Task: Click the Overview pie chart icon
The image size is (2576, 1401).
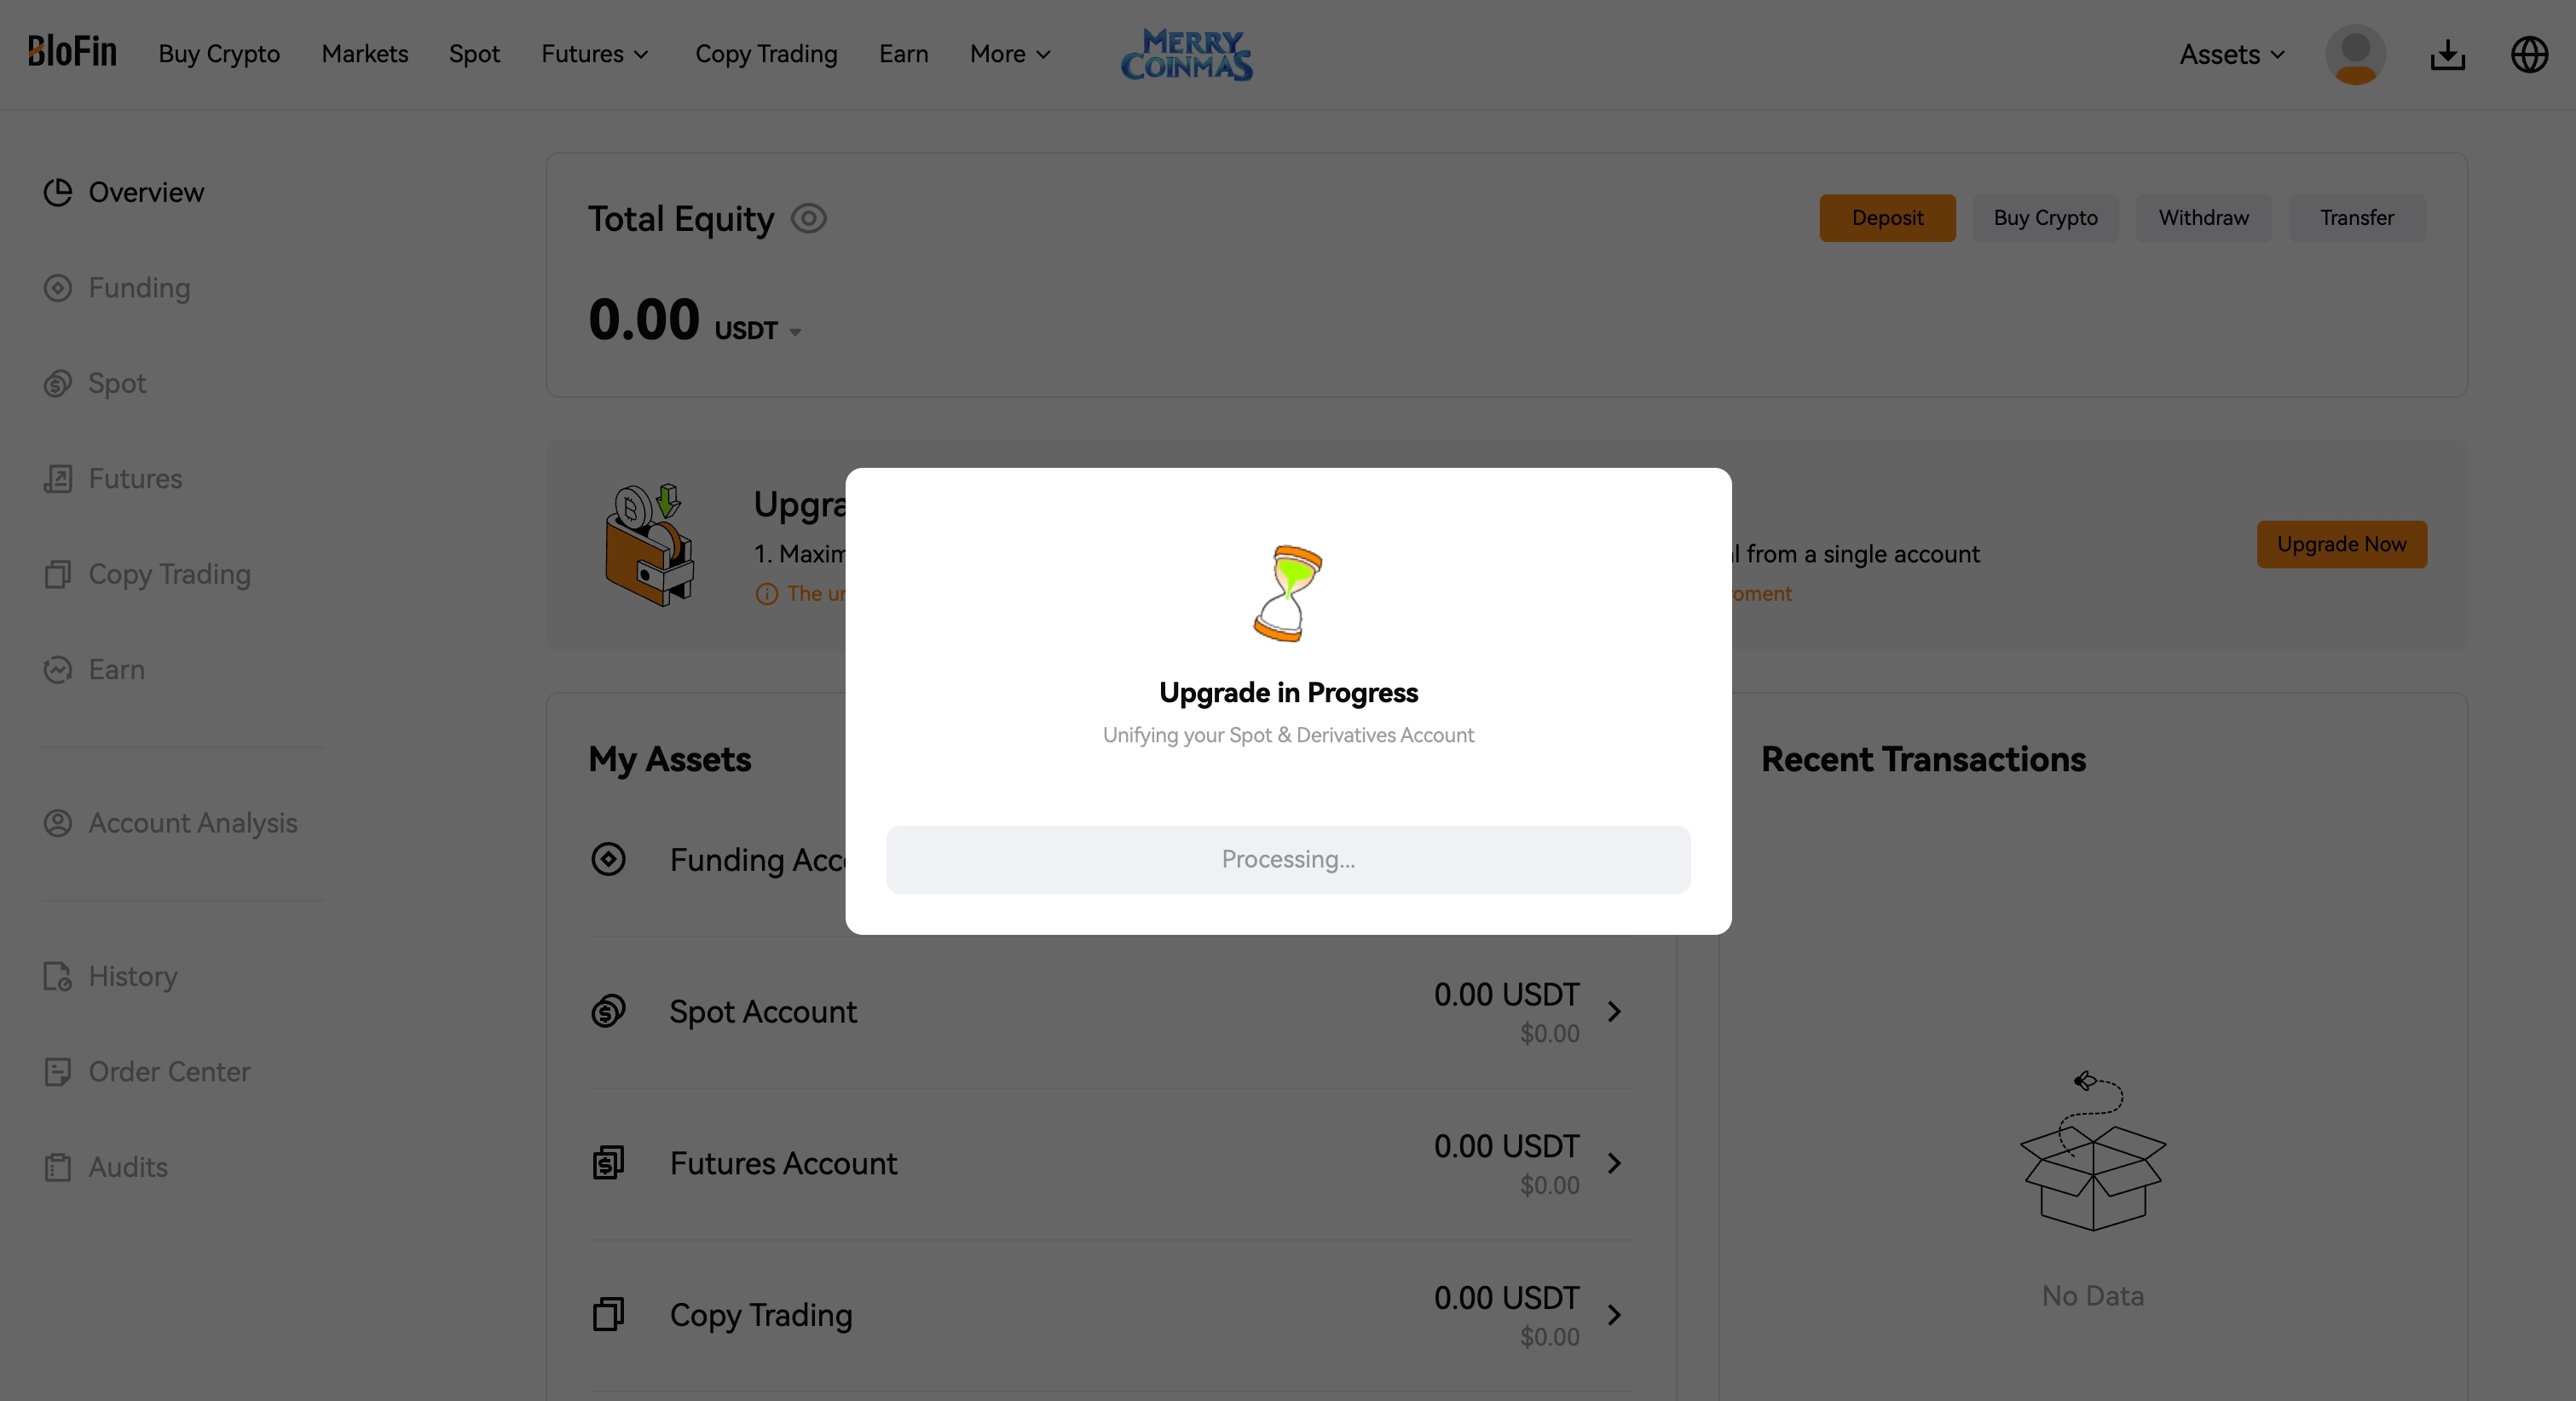Action: 58,192
